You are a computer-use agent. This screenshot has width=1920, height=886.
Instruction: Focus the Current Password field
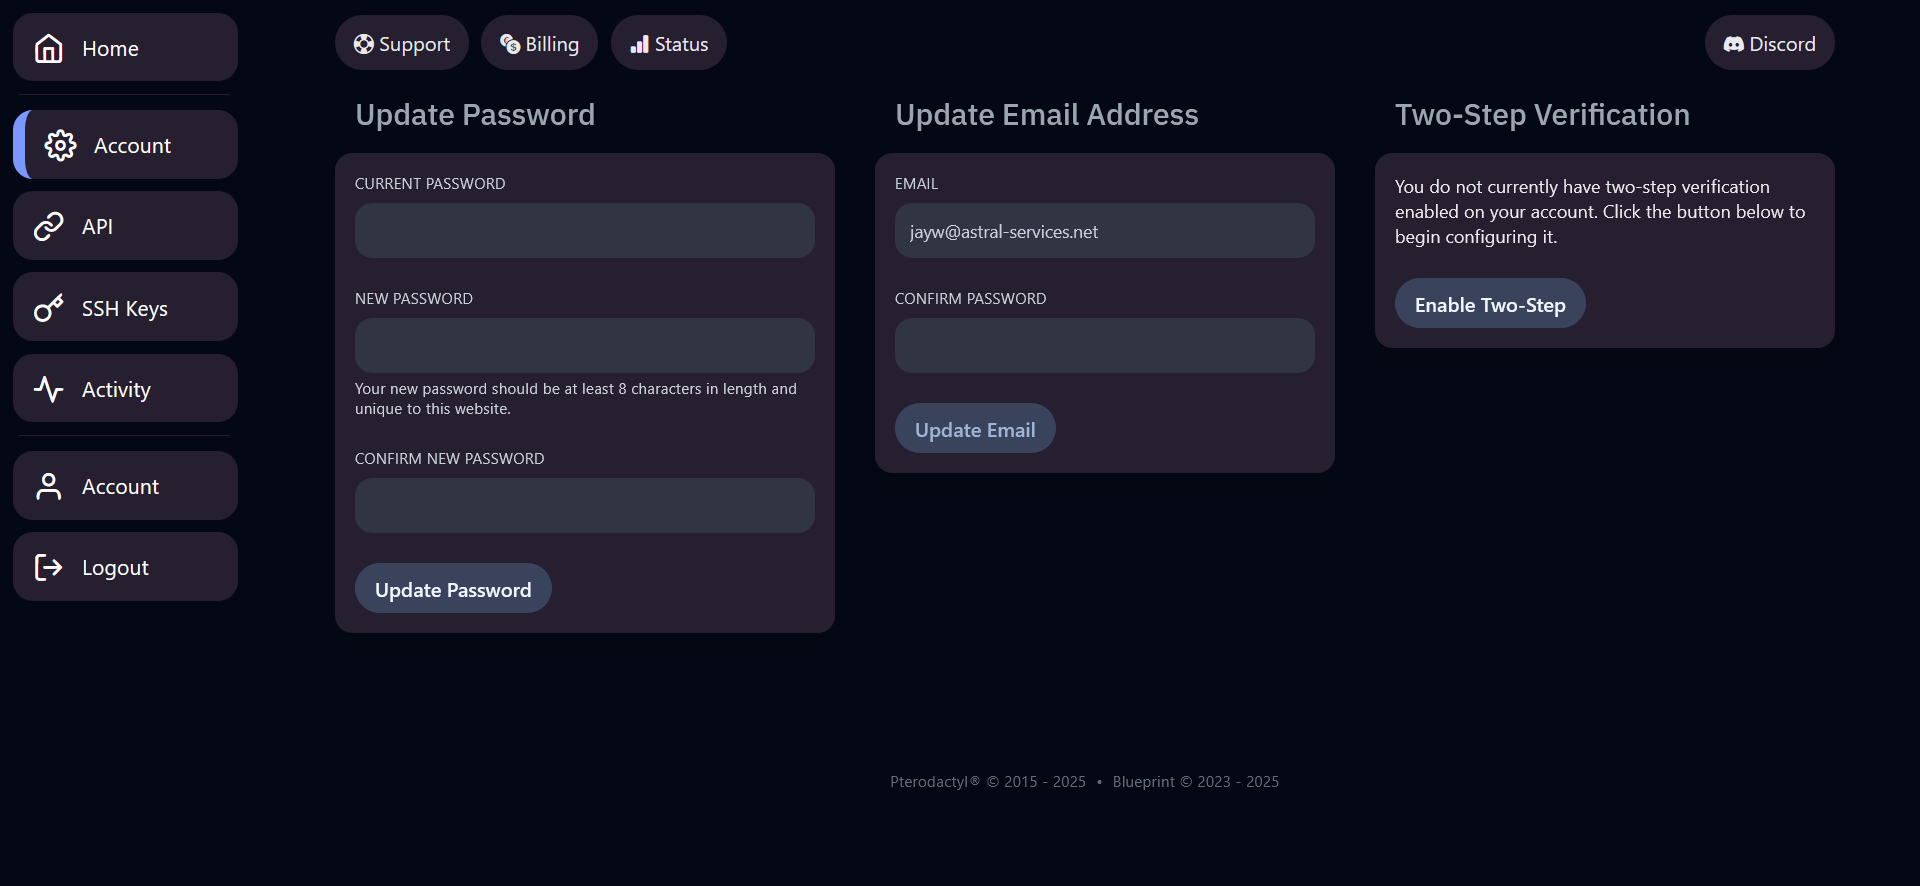click(x=584, y=231)
